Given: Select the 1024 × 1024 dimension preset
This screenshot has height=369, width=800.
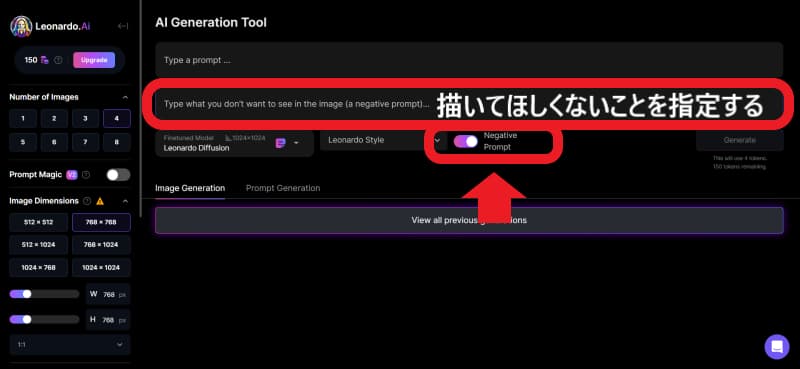Looking at the screenshot, I should click(101, 267).
